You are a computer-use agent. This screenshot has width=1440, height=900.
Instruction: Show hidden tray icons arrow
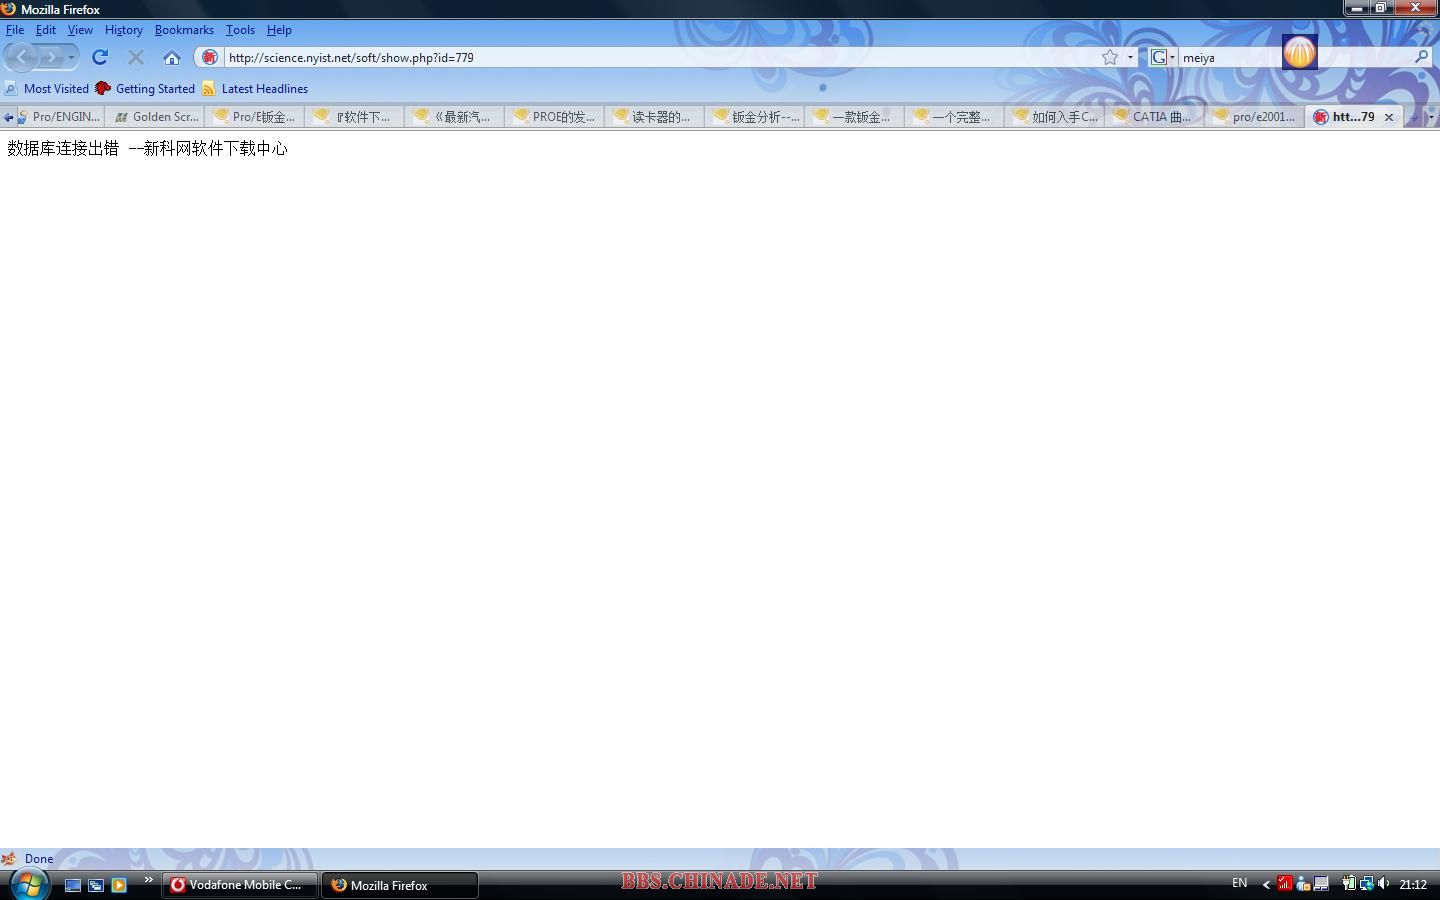point(1266,884)
